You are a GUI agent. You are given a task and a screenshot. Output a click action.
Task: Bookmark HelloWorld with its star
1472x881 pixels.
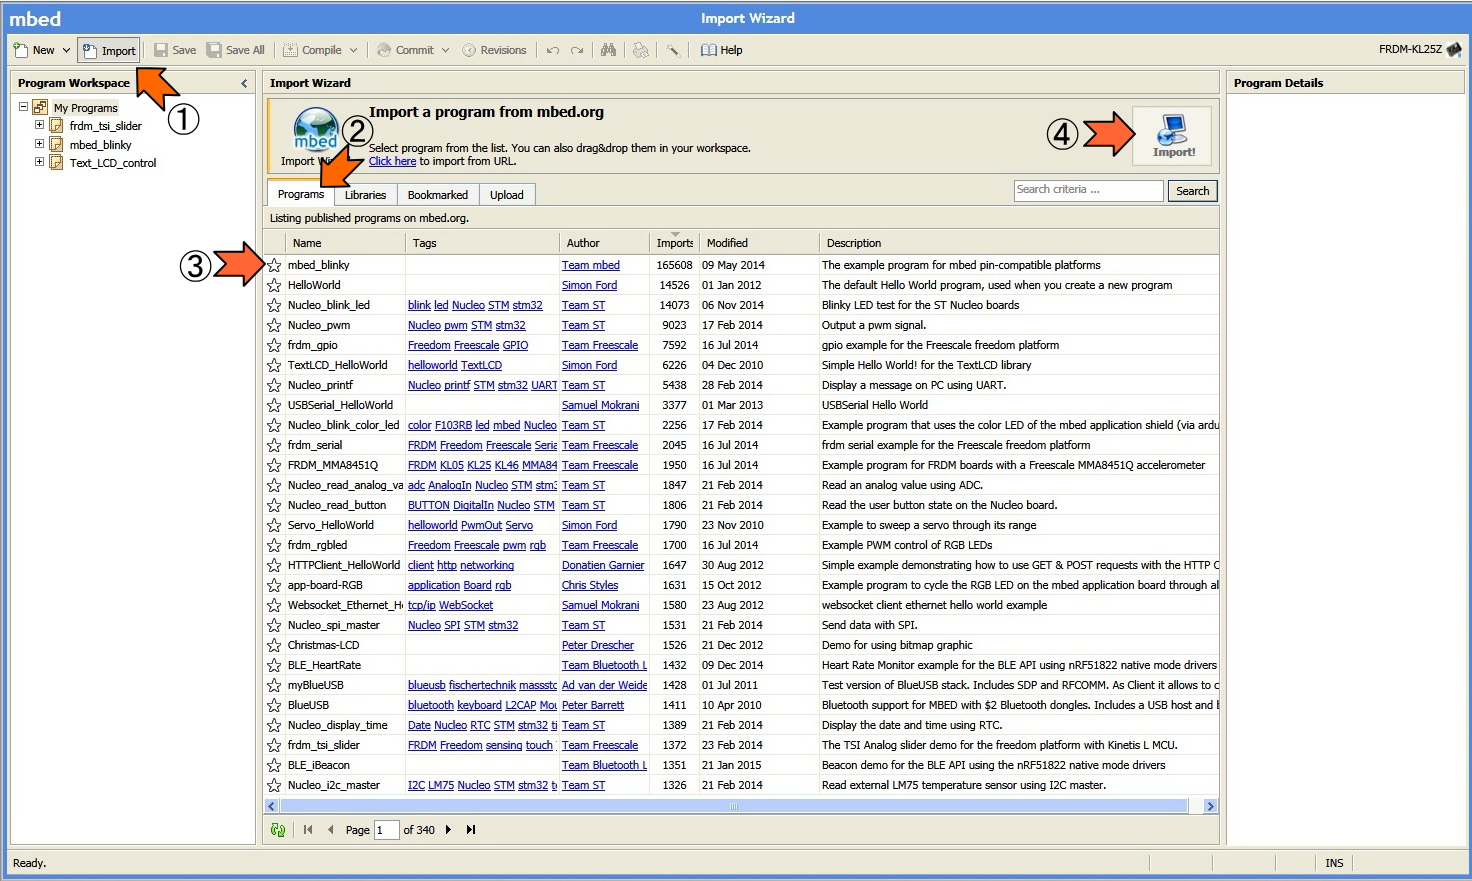click(274, 285)
